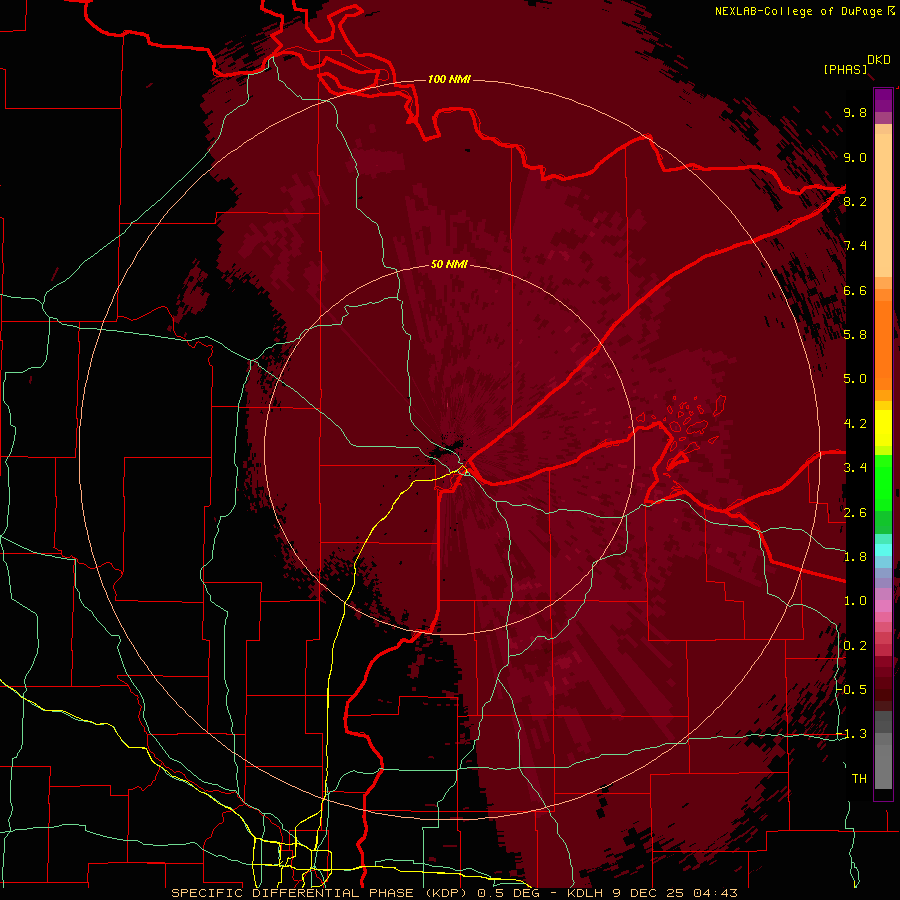Click the -1.3 legend scale value
The height and width of the screenshot is (900, 900).
(x=852, y=734)
